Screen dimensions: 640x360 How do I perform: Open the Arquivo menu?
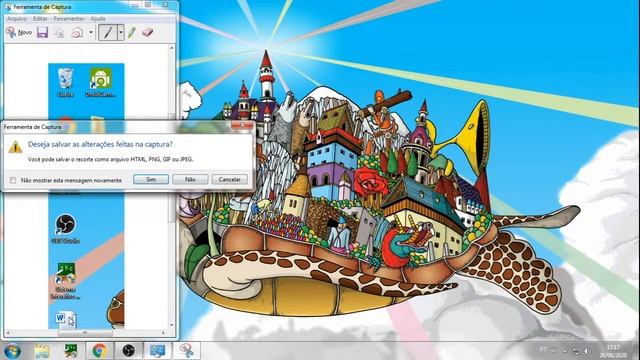tap(17, 19)
